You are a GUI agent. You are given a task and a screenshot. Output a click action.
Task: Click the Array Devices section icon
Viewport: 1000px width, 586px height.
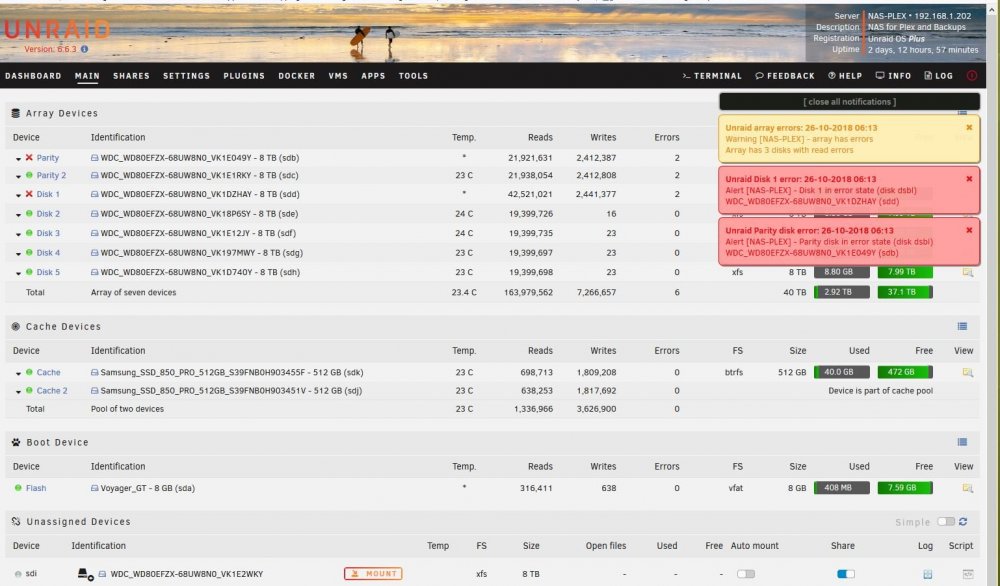15,113
